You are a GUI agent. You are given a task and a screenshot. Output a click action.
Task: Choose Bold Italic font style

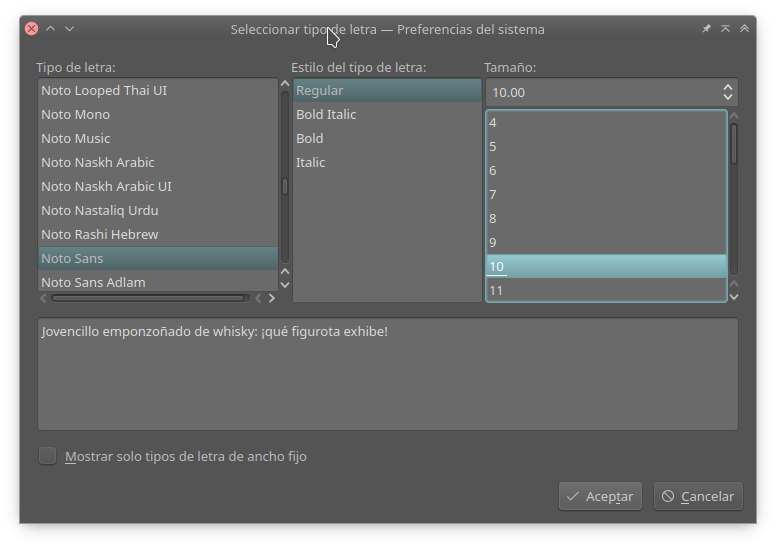[387, 114]
